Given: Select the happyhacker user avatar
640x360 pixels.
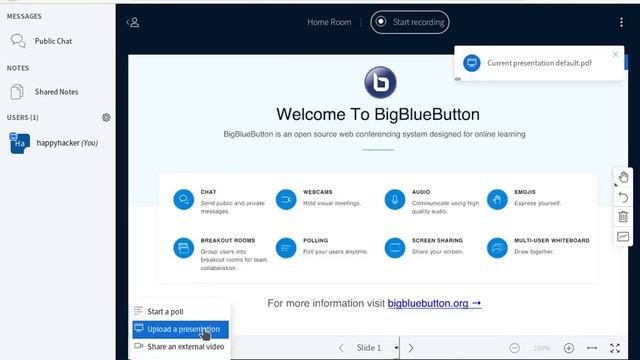Looking at the screenshot, I should pyautogui.click(x=20, y=143).
